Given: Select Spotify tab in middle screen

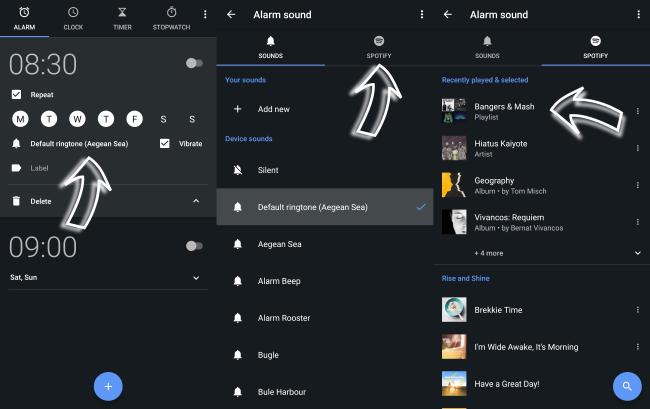Looking at the screenshot, I should (x=379, y=47).
